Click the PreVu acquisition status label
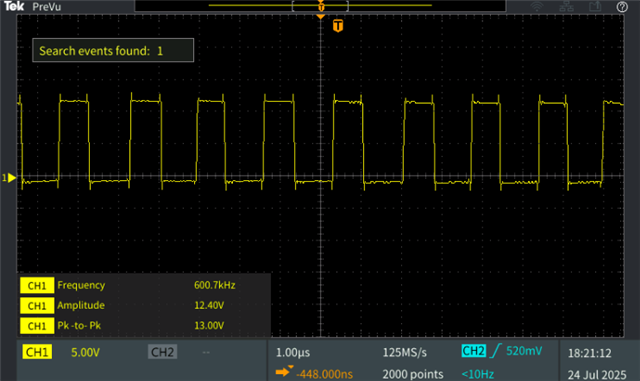This screenshot has height=381, width=640. [x=47, y=7]
